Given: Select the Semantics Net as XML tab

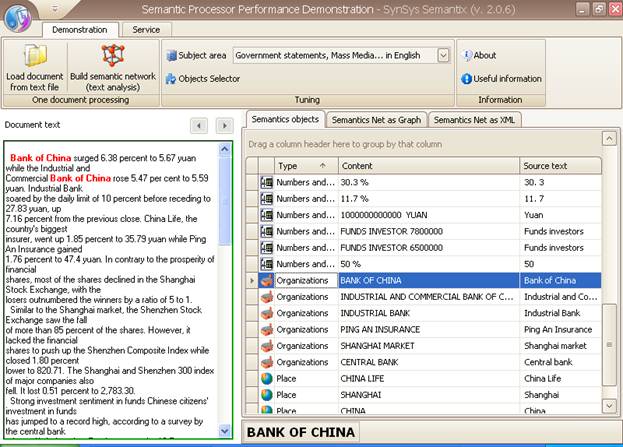Looking at the screenshot, I should [x=474, y=120].
